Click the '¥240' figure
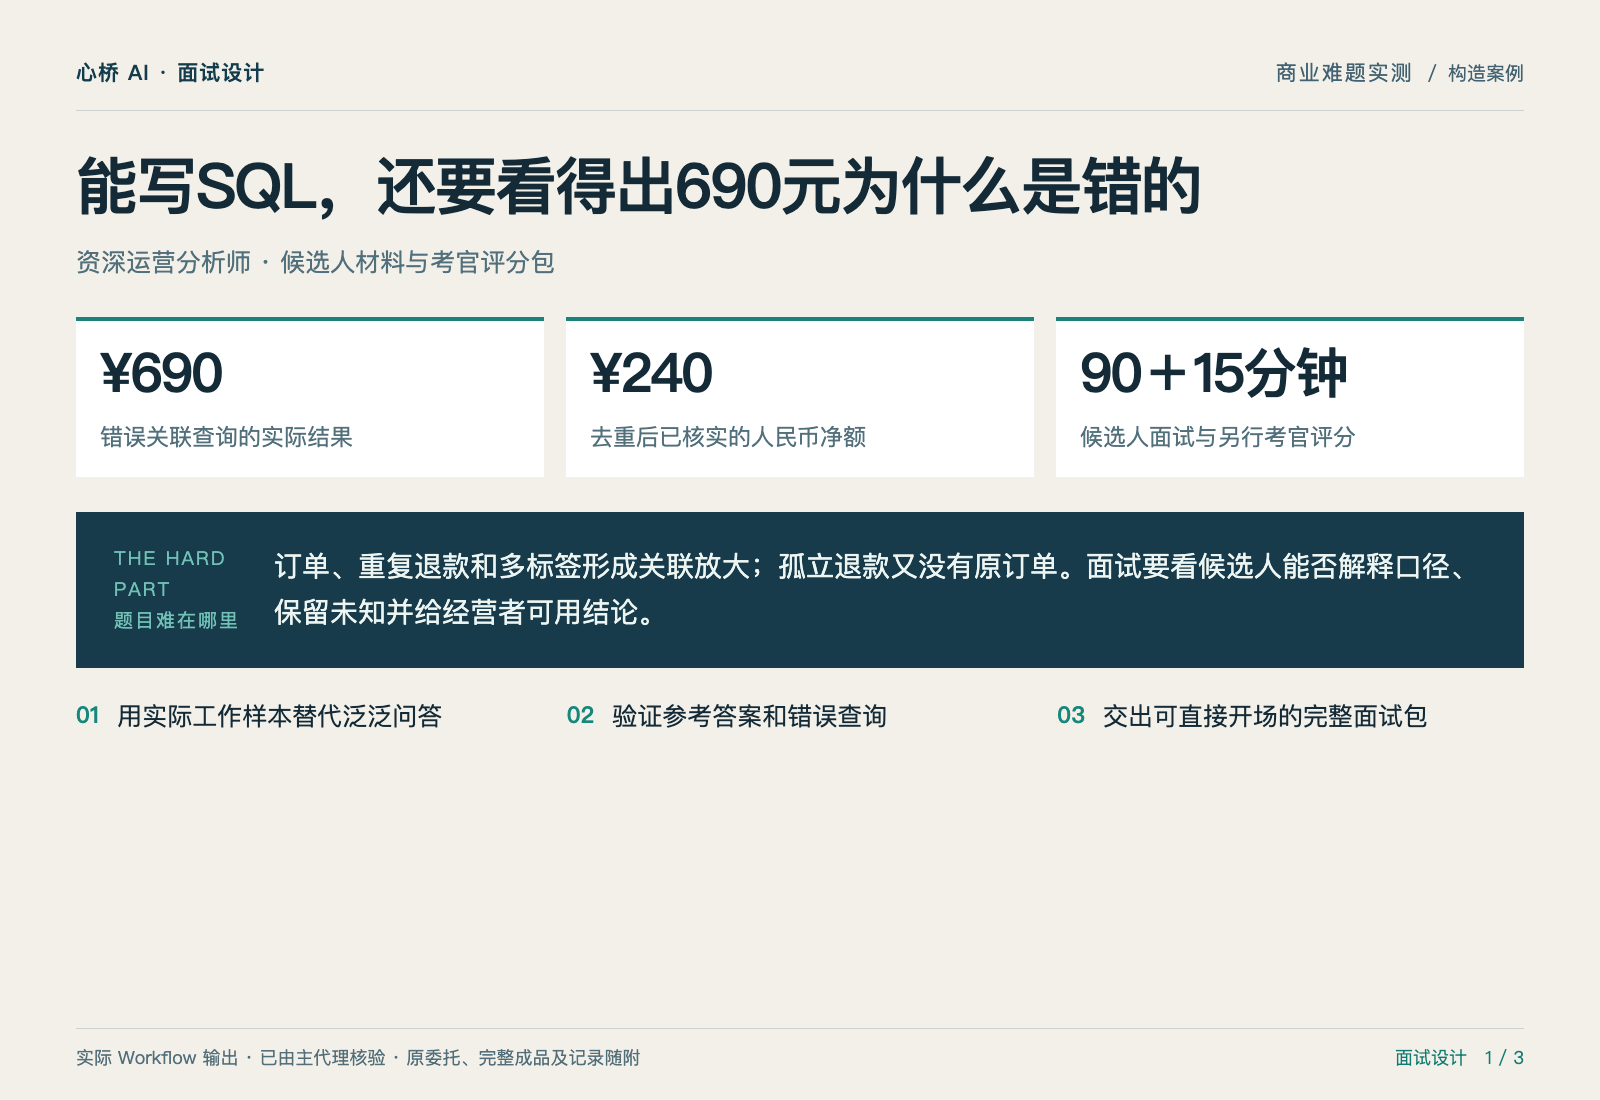Image resolution: width=1600 pixels, height=1100 pixels. tap(652, 374)
